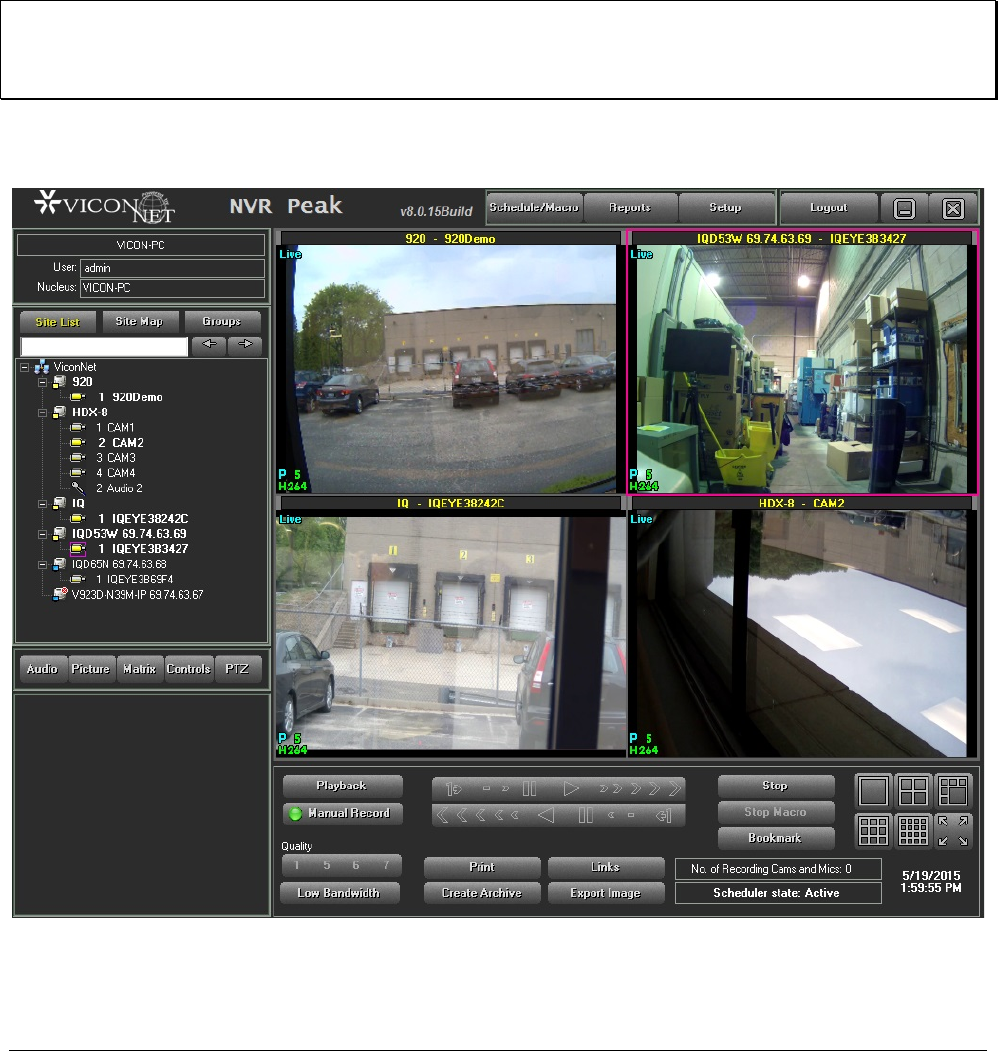Click the forward play triangle in transport bar
The height and width of the screenshot is (1051, 998).
click(x=571, y=789)
